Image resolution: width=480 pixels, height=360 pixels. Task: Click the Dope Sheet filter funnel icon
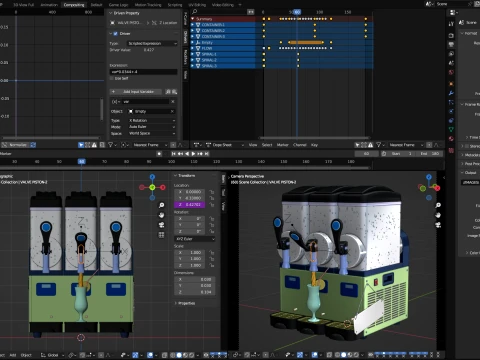pyautogui.click(x=378, y=145)
